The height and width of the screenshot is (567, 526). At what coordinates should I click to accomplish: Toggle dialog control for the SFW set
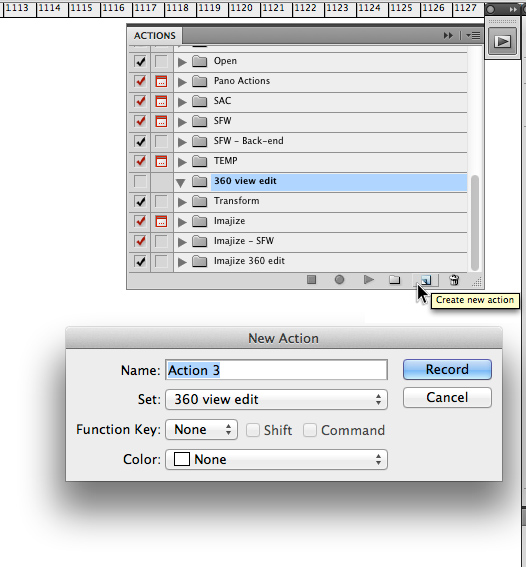161,121
